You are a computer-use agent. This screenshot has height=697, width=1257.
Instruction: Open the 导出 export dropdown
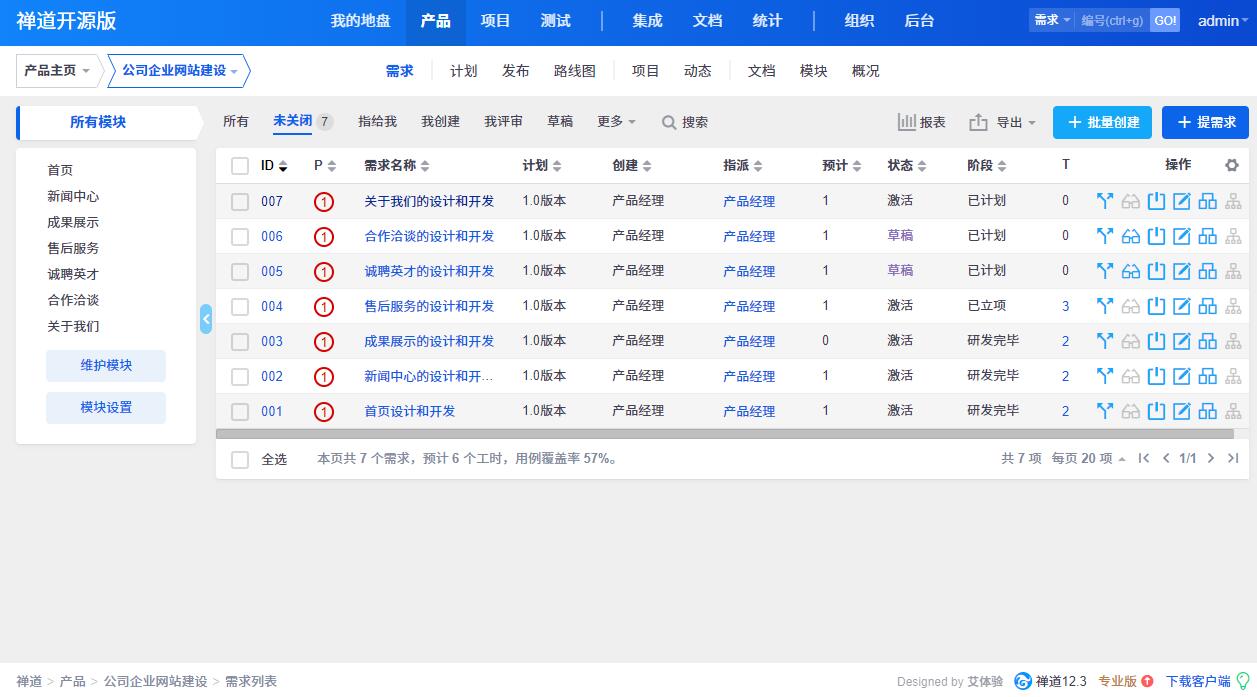pyautogui.click(x=1003, y=122)
